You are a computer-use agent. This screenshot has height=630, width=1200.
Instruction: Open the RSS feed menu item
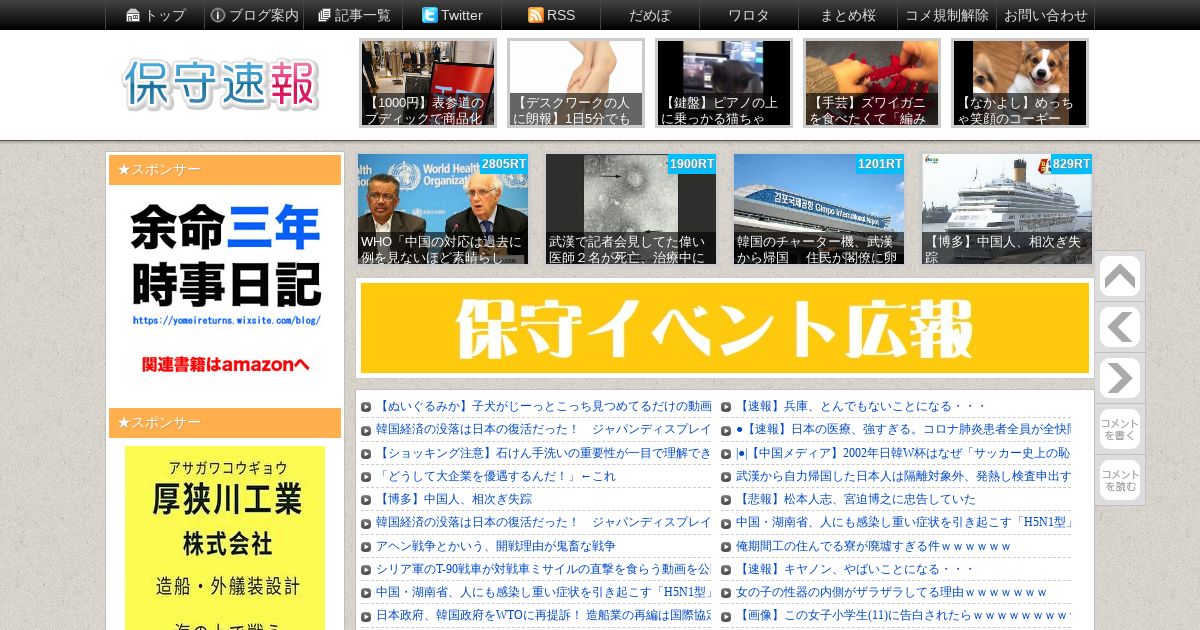pos(551,15)
